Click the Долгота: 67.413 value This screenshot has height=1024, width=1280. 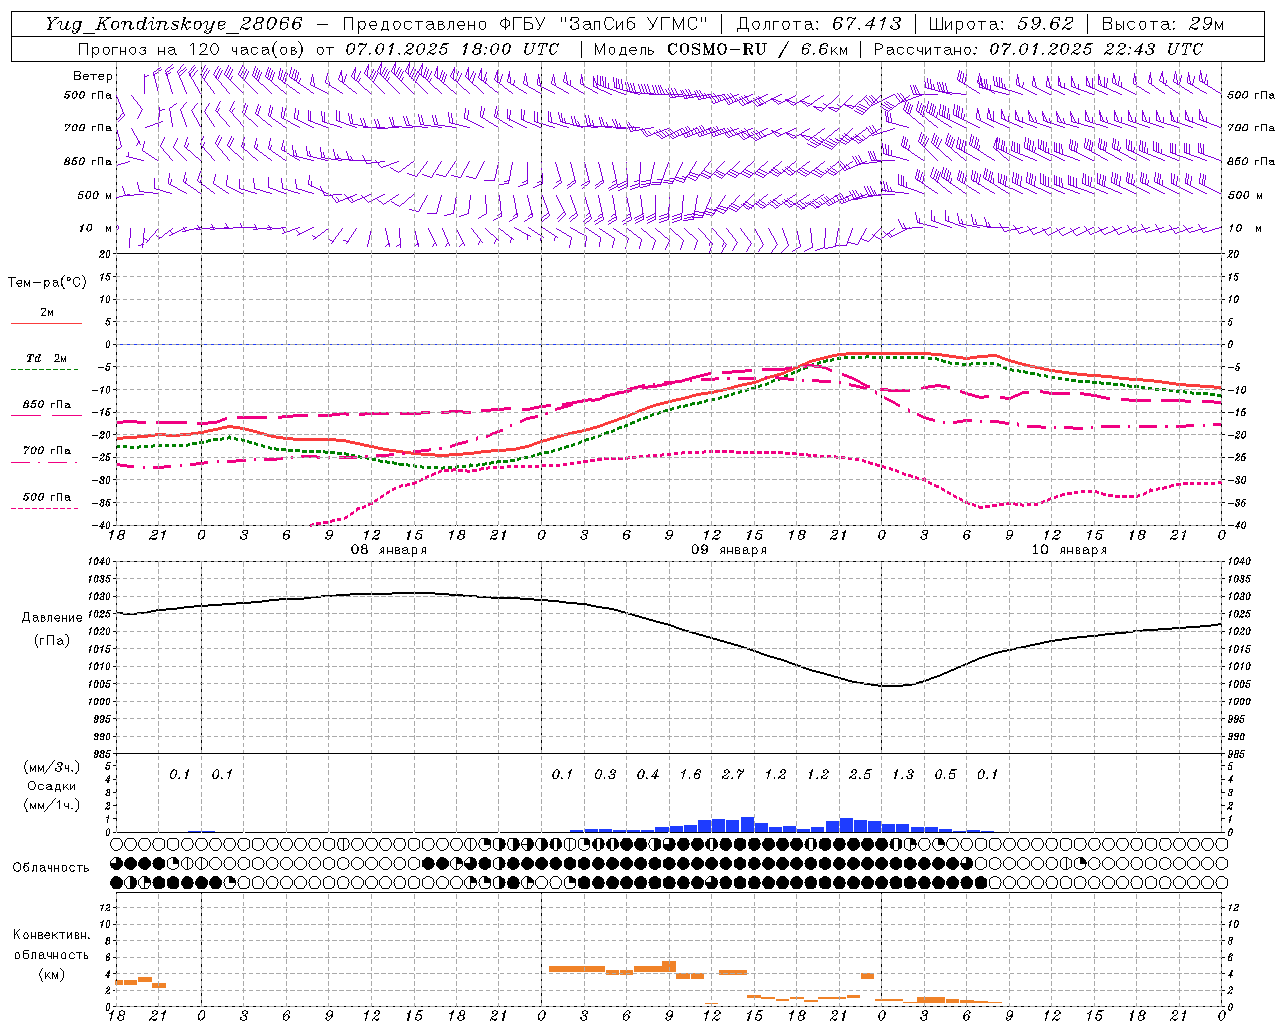point(818,24)
